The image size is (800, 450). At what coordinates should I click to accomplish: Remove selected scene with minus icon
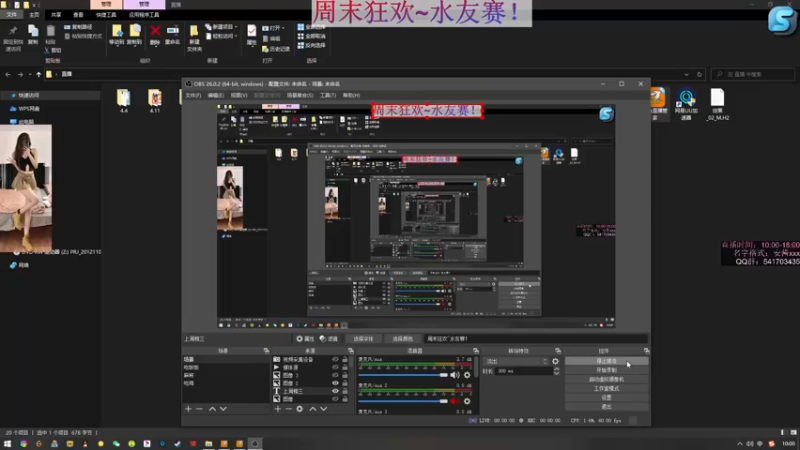coord(199,409)
